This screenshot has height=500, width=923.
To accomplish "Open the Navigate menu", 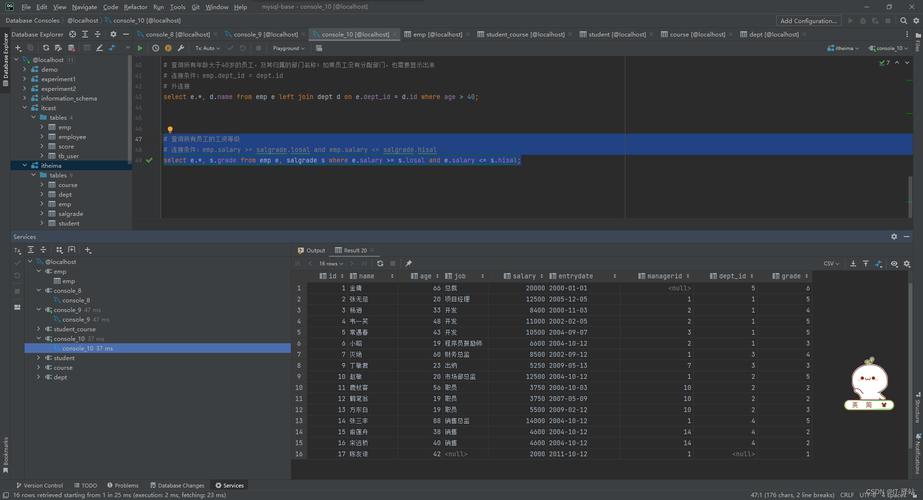I will [86, 6].
